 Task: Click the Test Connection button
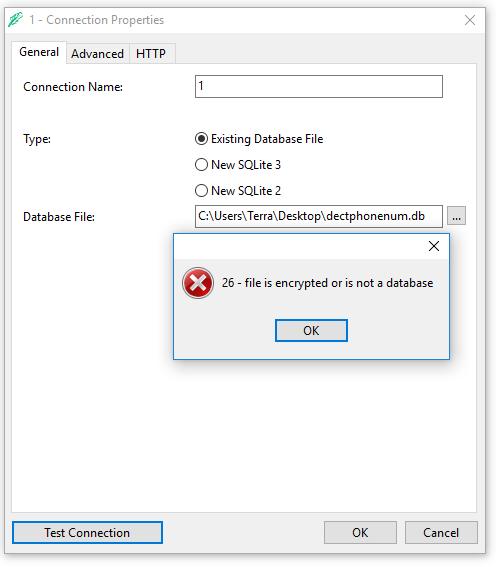pyautogui.click(x=87, y=533)
